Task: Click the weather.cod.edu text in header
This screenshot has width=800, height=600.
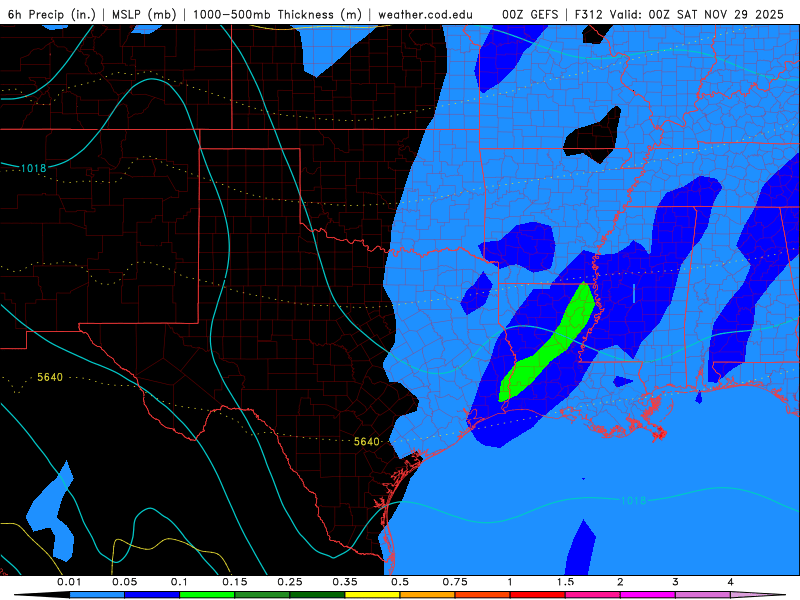Action: click(425, 14)
